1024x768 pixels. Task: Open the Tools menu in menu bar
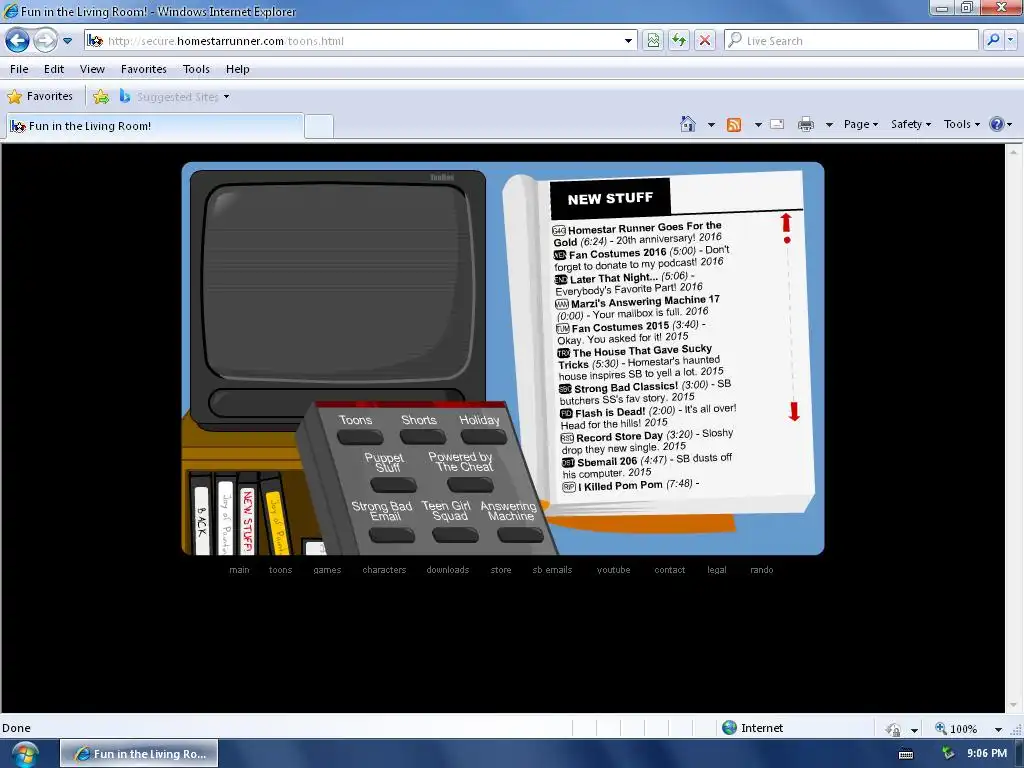[196, 69]
